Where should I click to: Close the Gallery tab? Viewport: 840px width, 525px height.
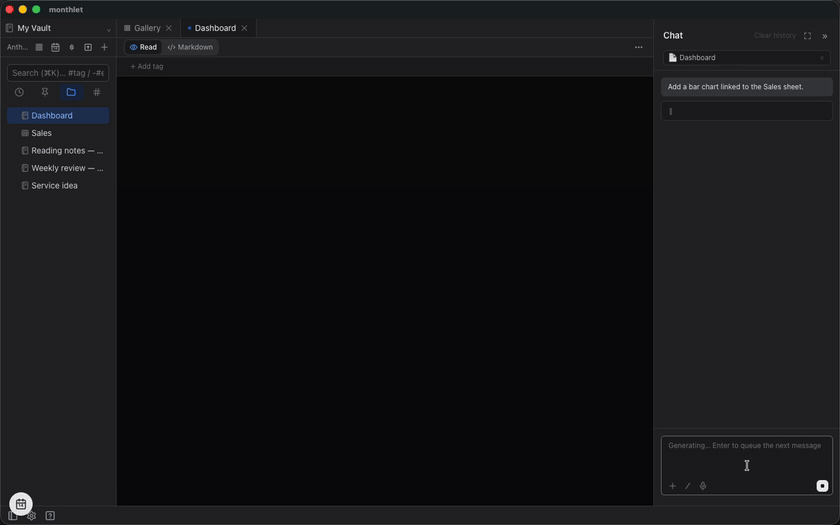(x=169, y=28)
